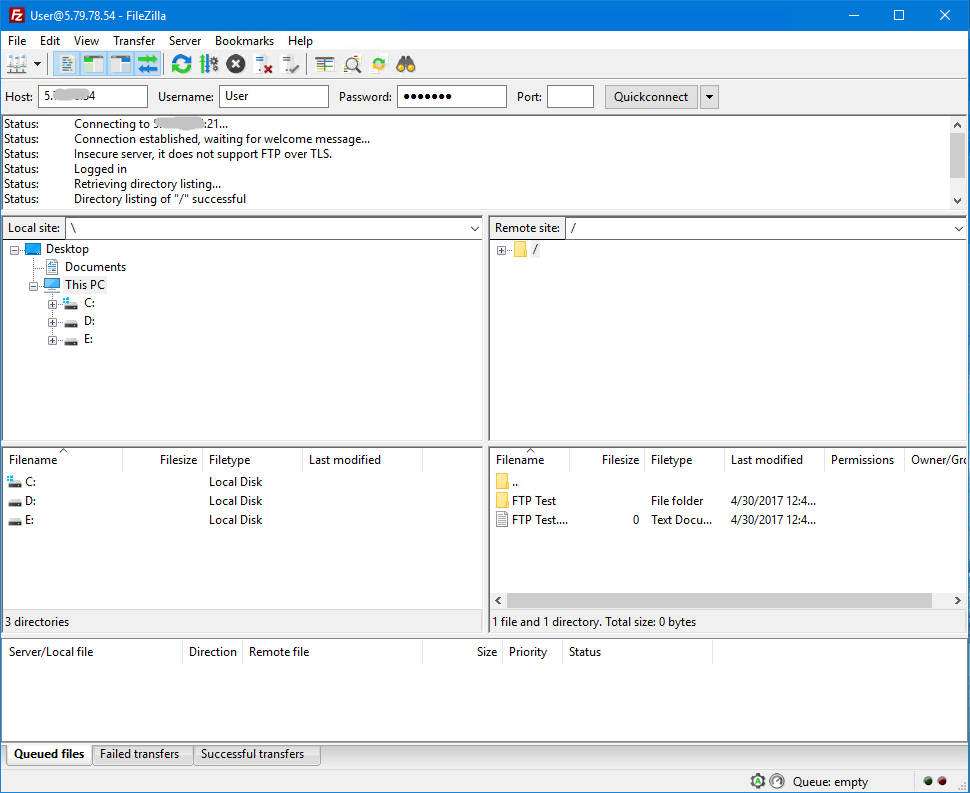Switch to the Failed transfers tab

(142, 755)
